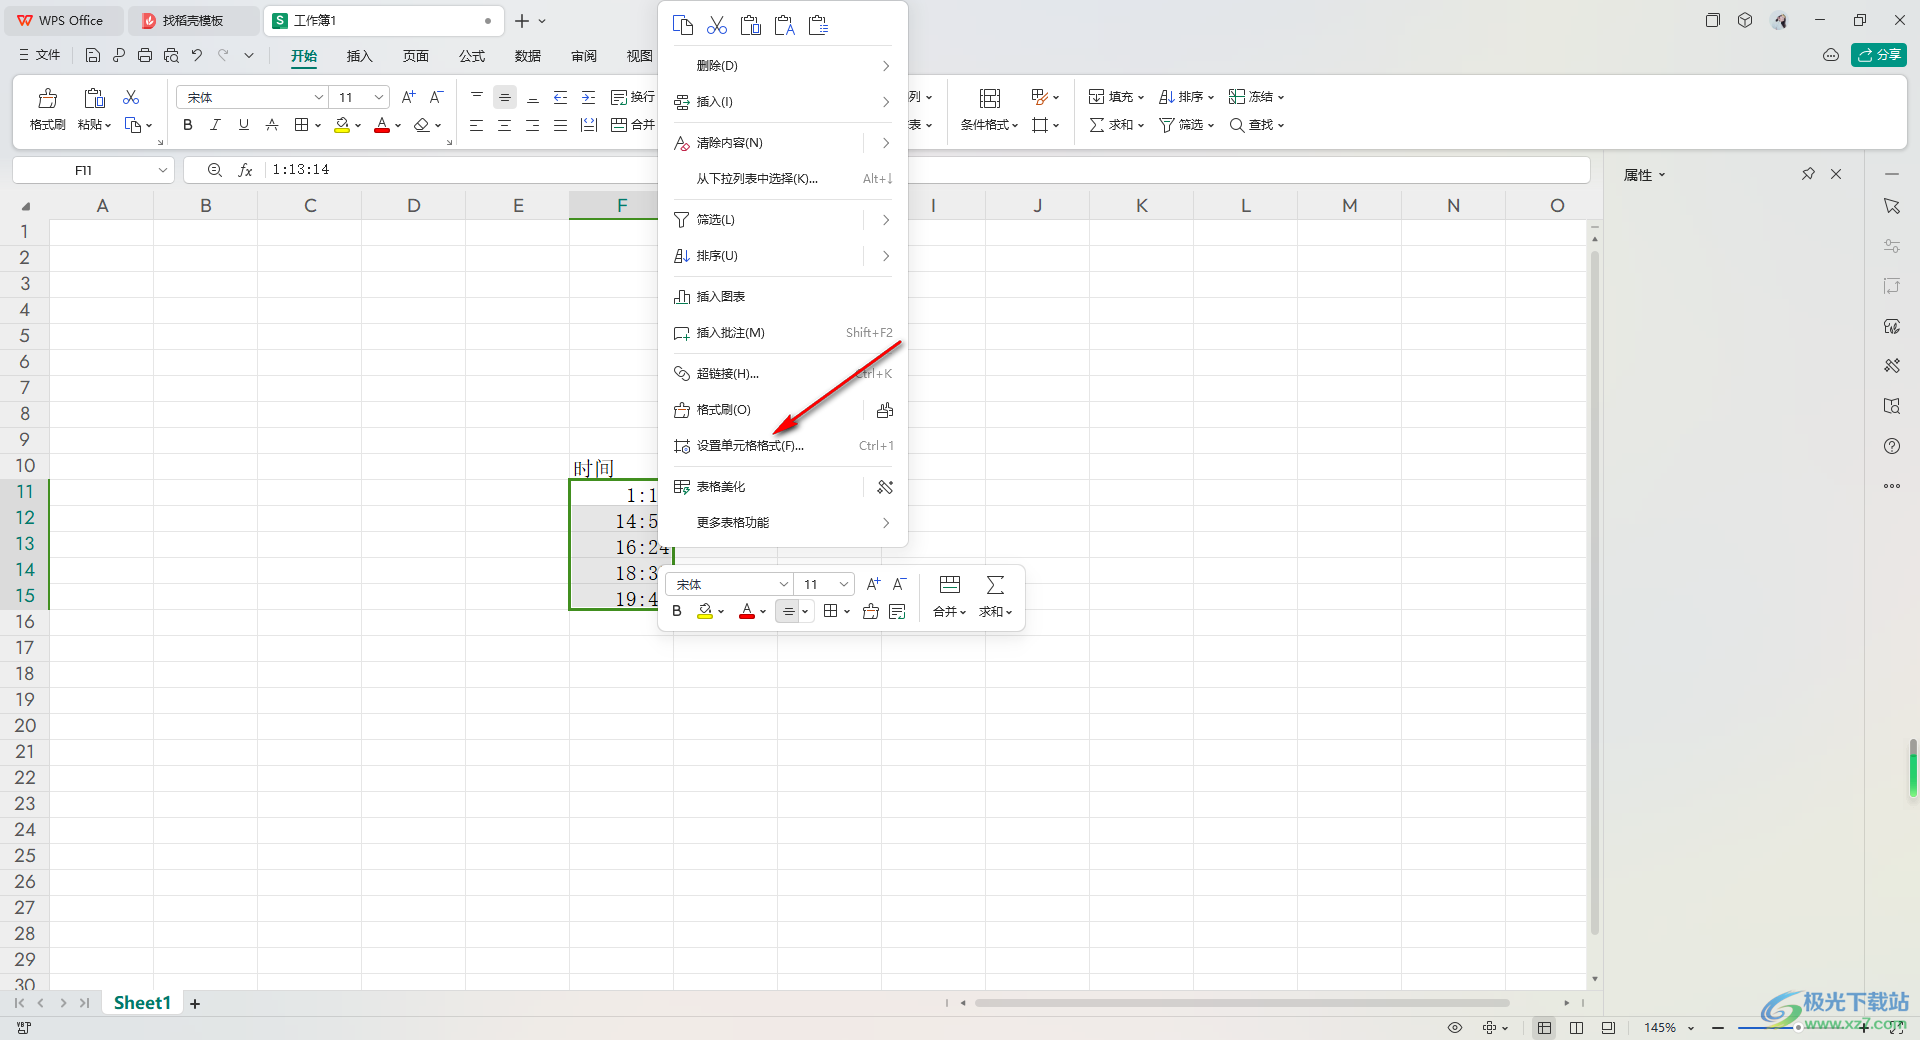The width and height of the screenshot is (1920, 1040).
Task: Click the print icon in the quick access bar
Action: point(145,56)
